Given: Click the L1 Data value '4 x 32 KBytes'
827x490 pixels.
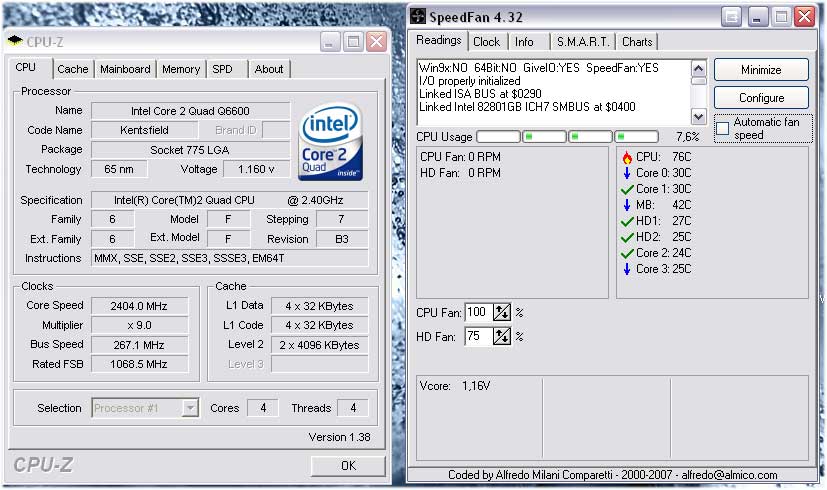Looking at the screenshot, I should 320,306.
